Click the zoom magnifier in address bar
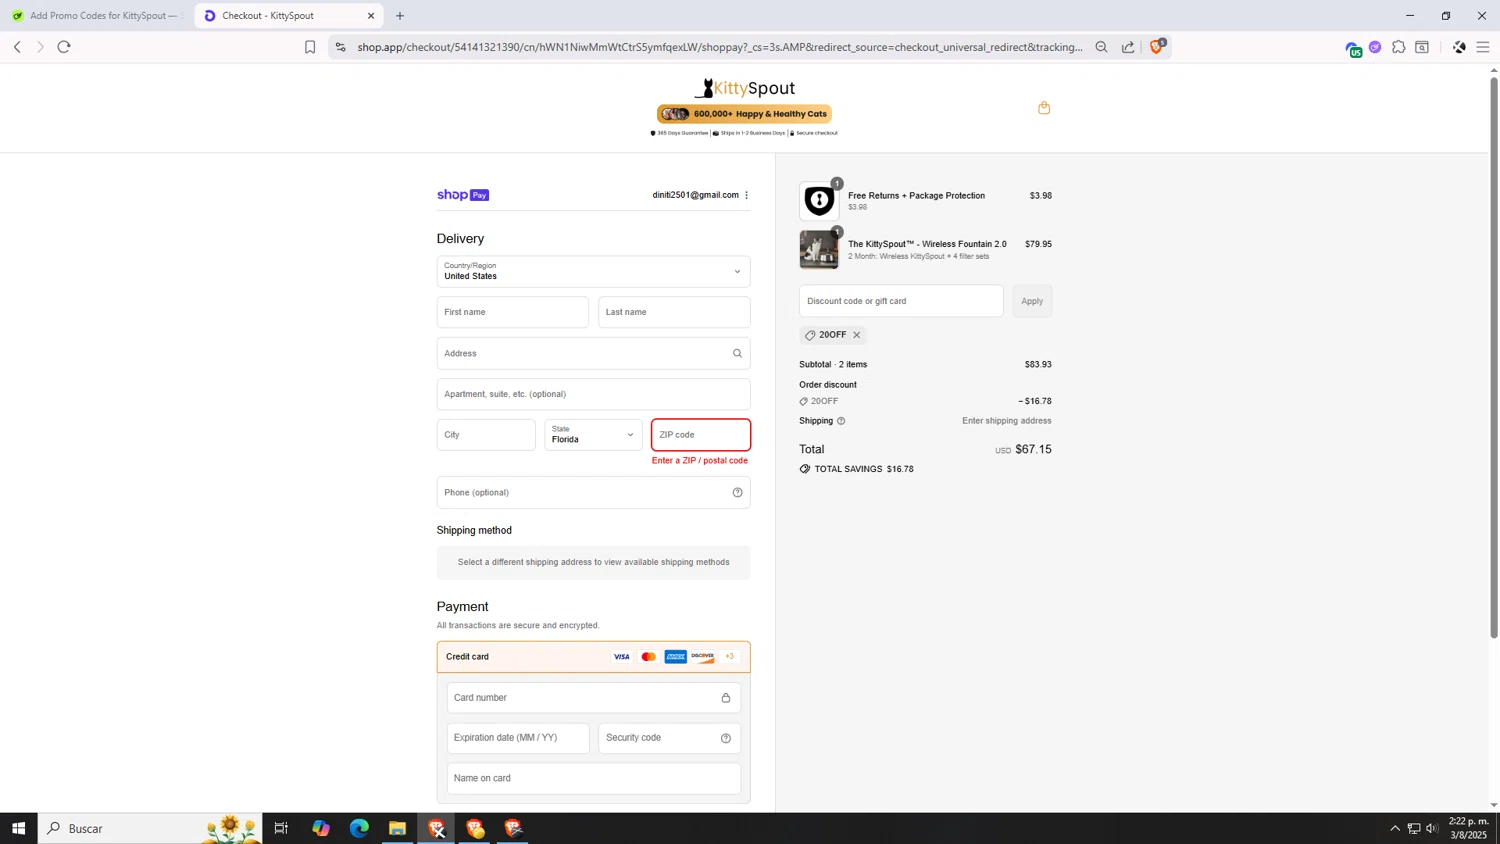This screenshot has height=844, width=1500. tap(1101, 47)
